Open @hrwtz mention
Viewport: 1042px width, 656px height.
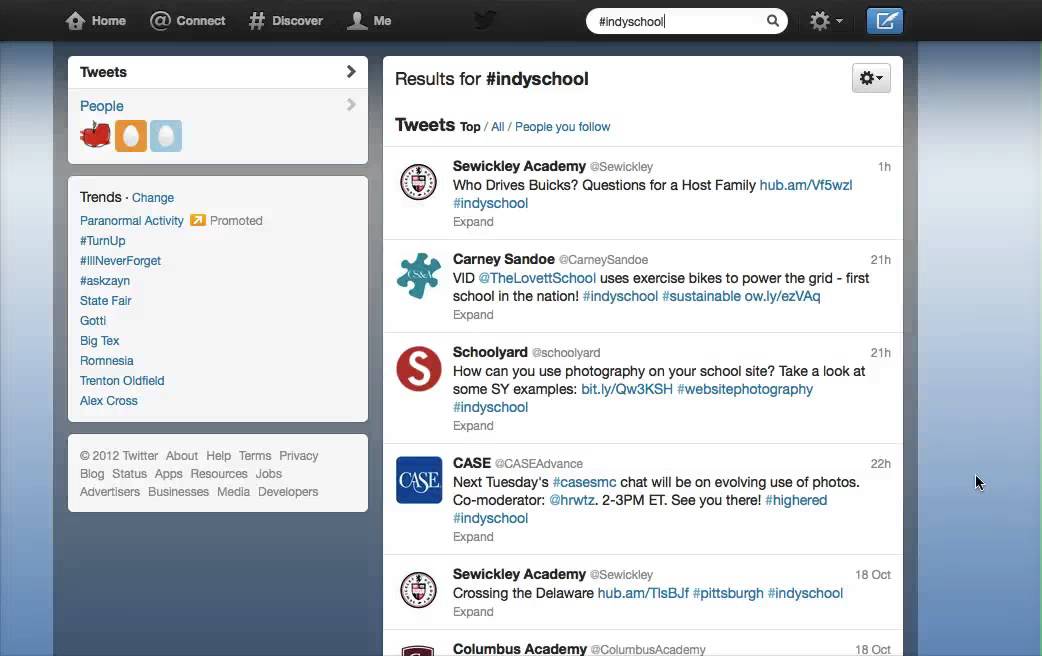pyautogui.click(x=572, y=500)
